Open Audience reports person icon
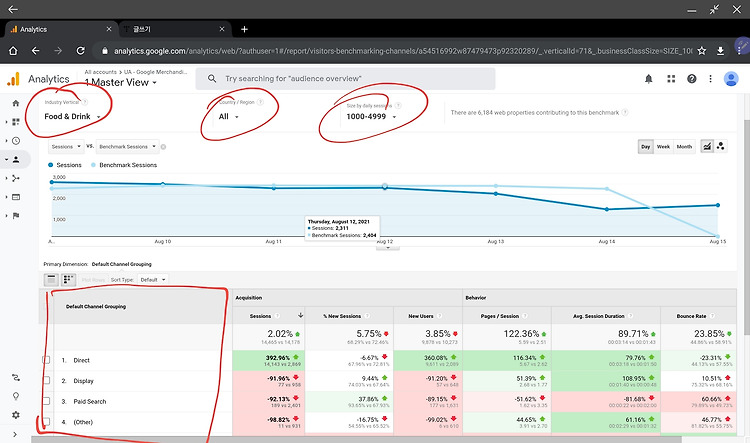This screenshot has width=750, height=443. [16, 159]
